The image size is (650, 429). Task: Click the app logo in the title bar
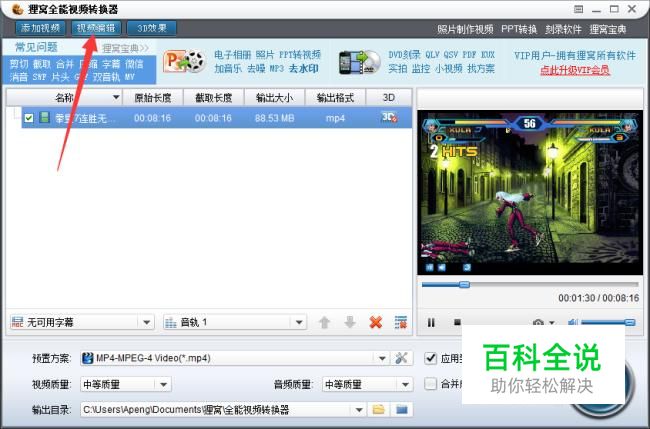(17, 9)
